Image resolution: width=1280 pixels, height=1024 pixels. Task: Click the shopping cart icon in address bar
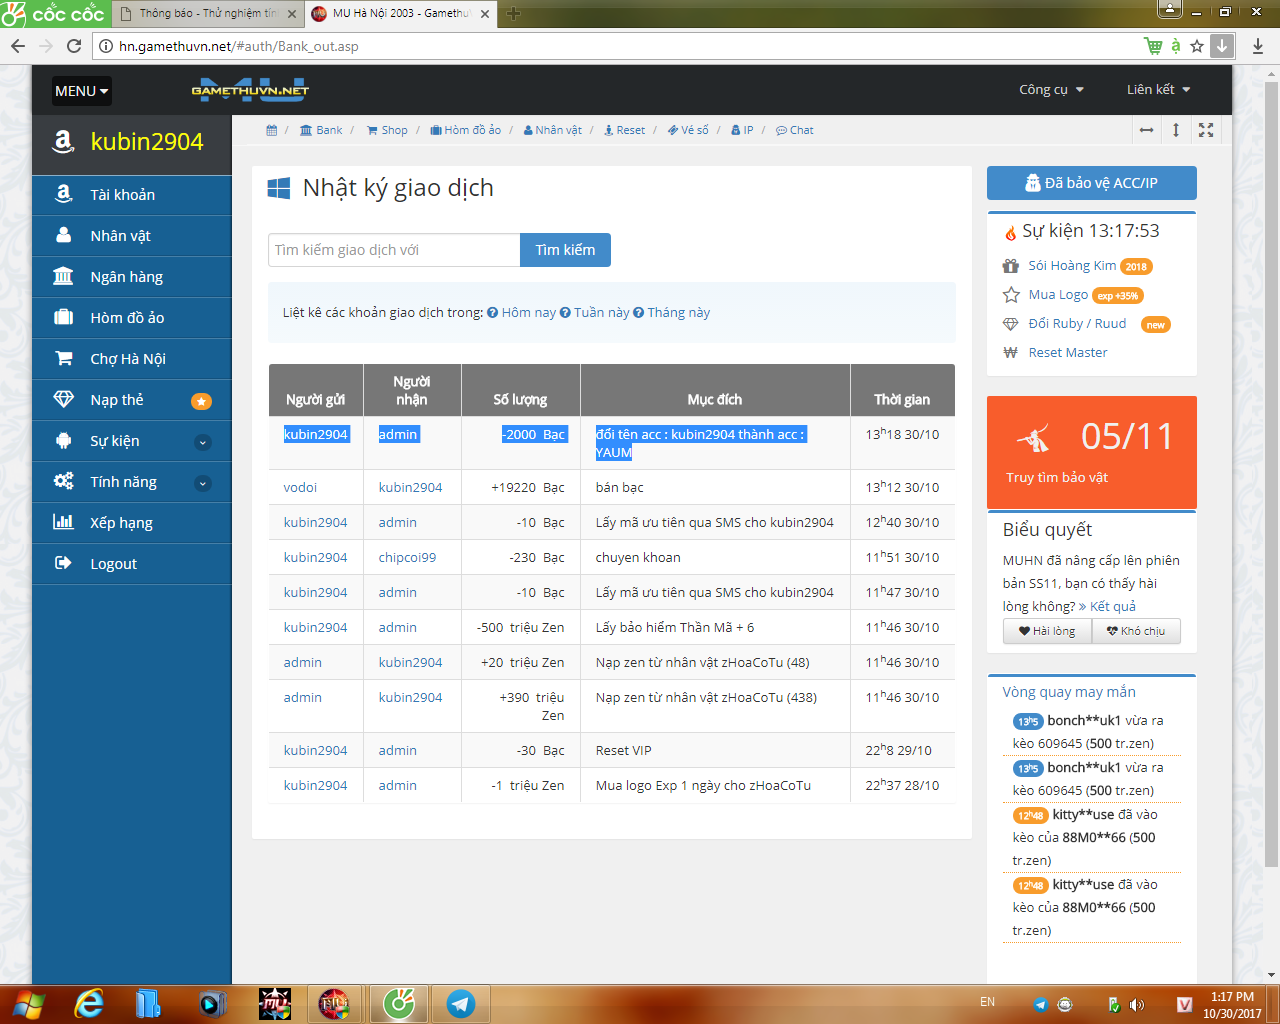pyautogui.click(x=1153, y=46)
